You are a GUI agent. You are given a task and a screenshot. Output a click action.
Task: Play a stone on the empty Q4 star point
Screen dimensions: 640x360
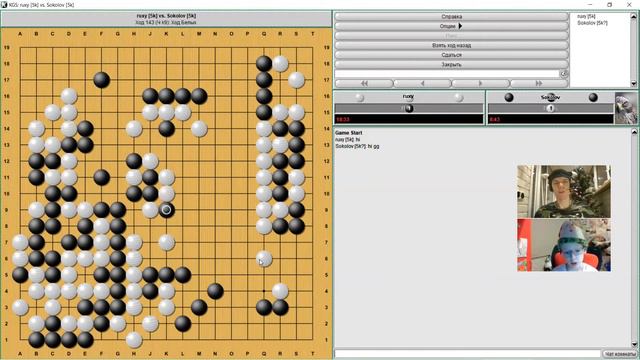[264, 291]
